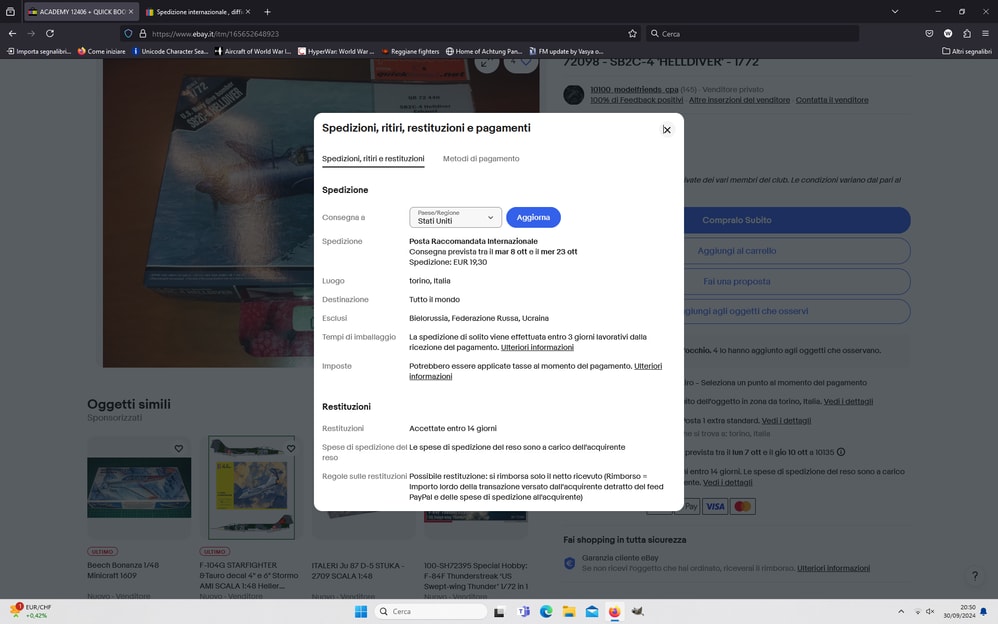The width and height of the screenshot is (998, 624).
Task: Close the Spedizione internazionale tab
Action: click(248, 11)
